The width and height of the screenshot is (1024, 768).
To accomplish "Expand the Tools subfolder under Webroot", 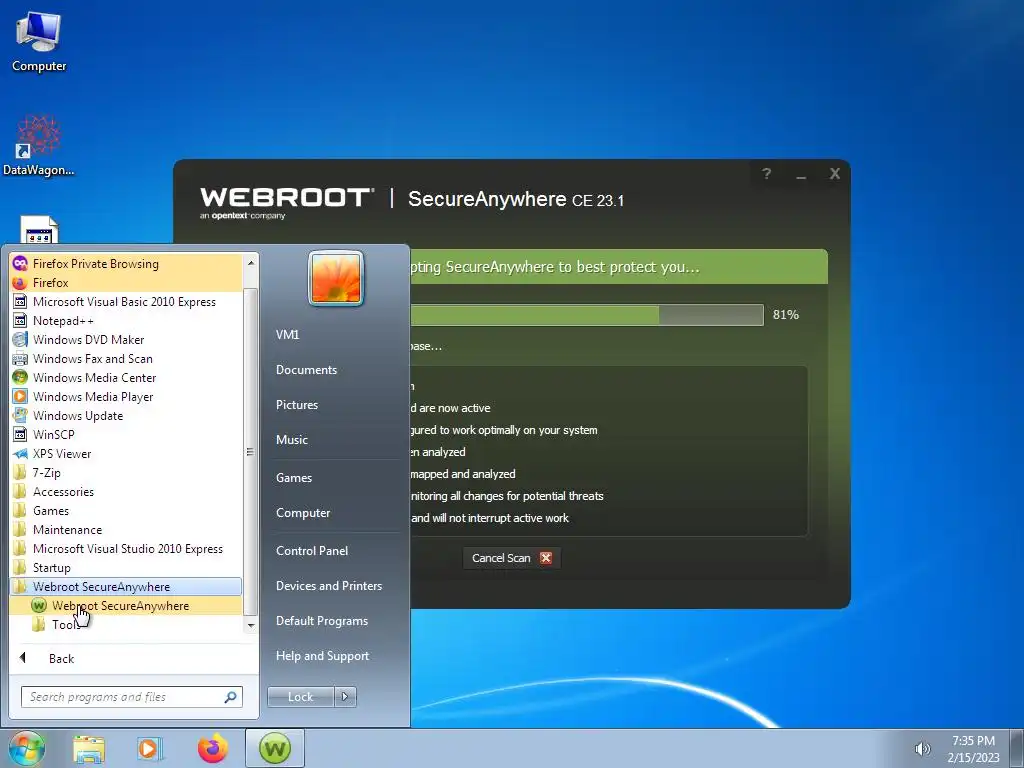I will point(125,624).
